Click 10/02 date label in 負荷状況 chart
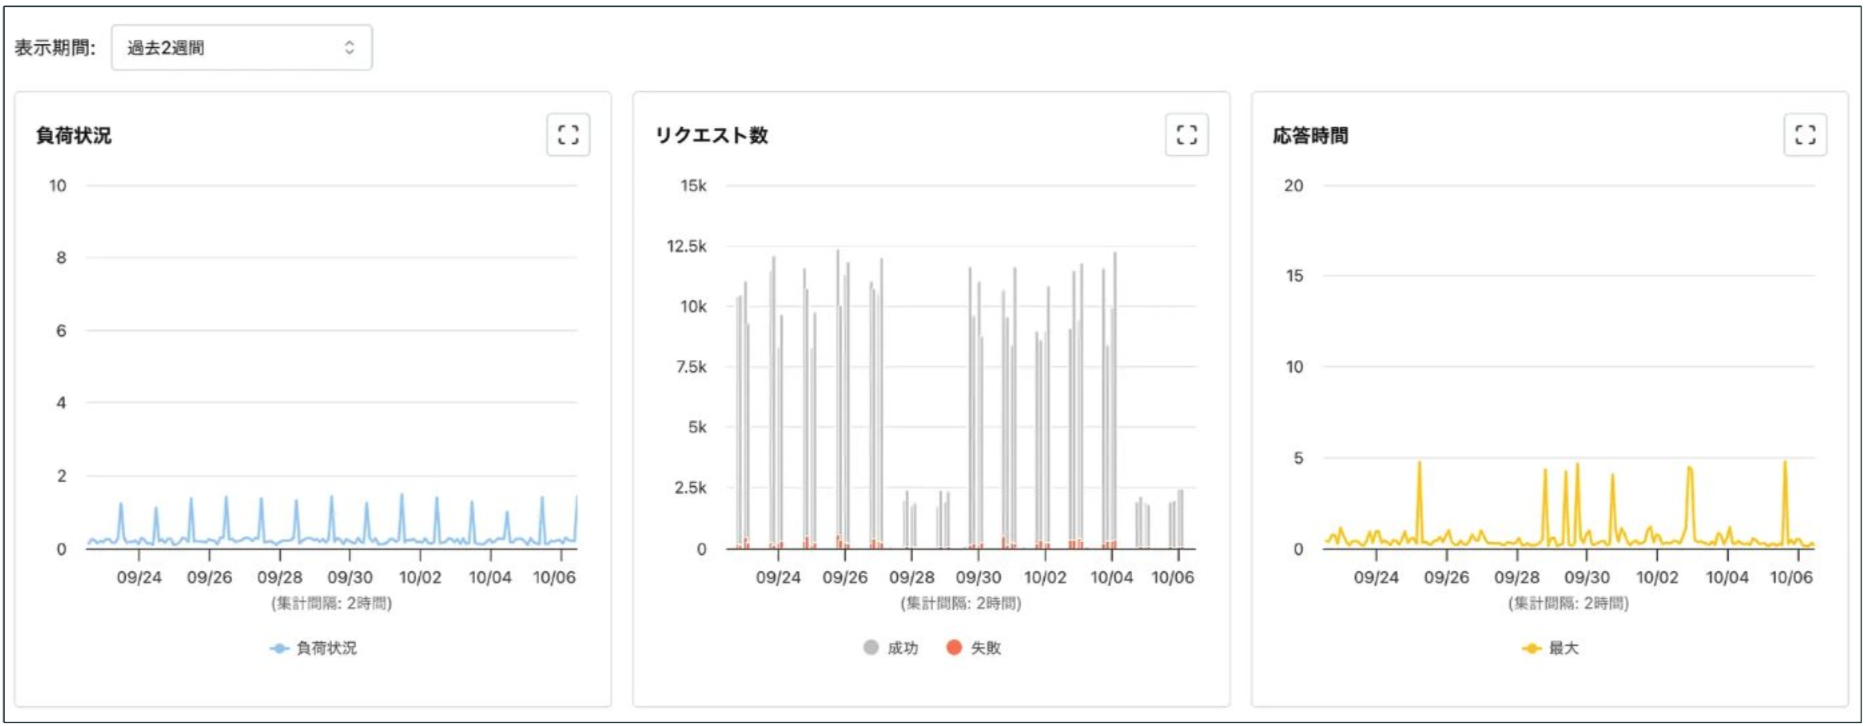1866x726 pixels. pos(420,577)
